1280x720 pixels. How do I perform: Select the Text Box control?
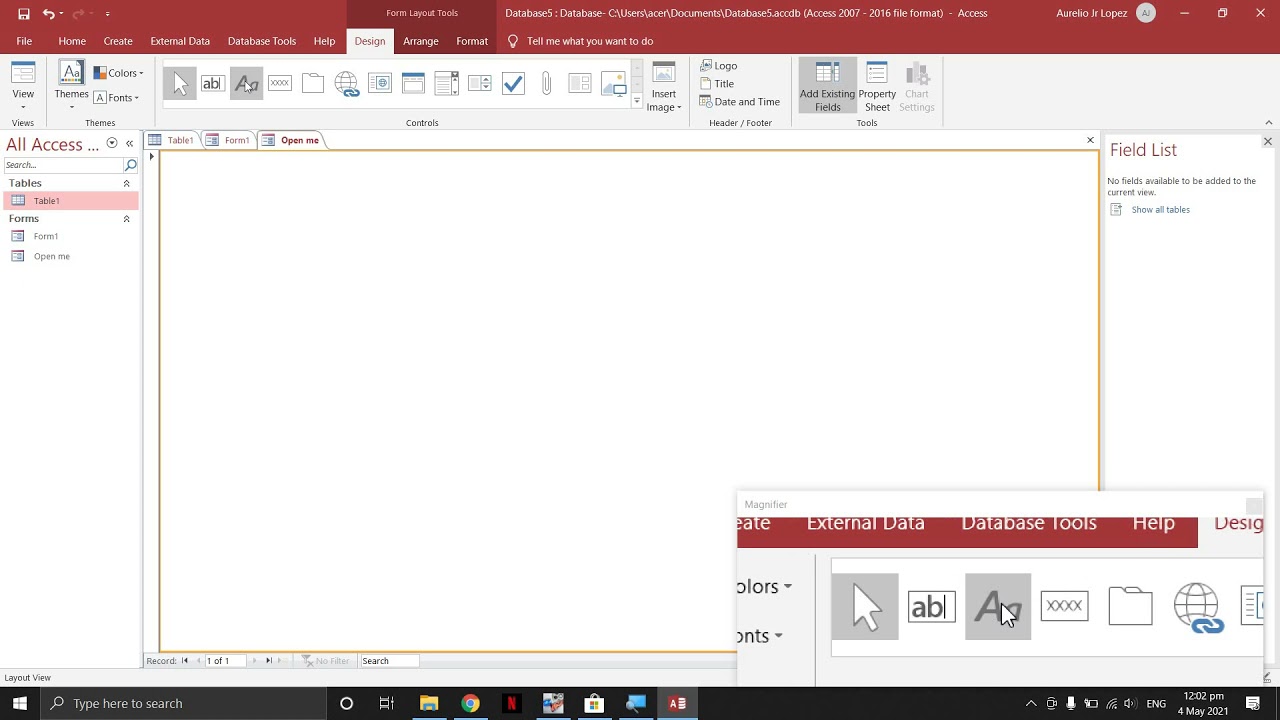(212, 84)
